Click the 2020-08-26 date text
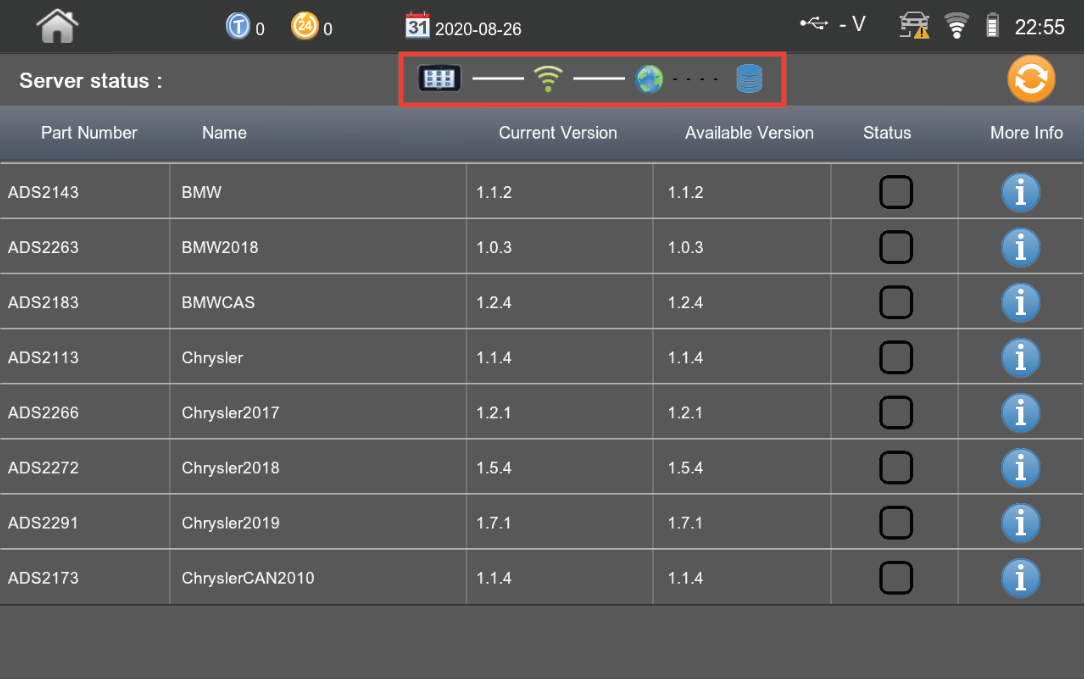 tap(478, 29)
